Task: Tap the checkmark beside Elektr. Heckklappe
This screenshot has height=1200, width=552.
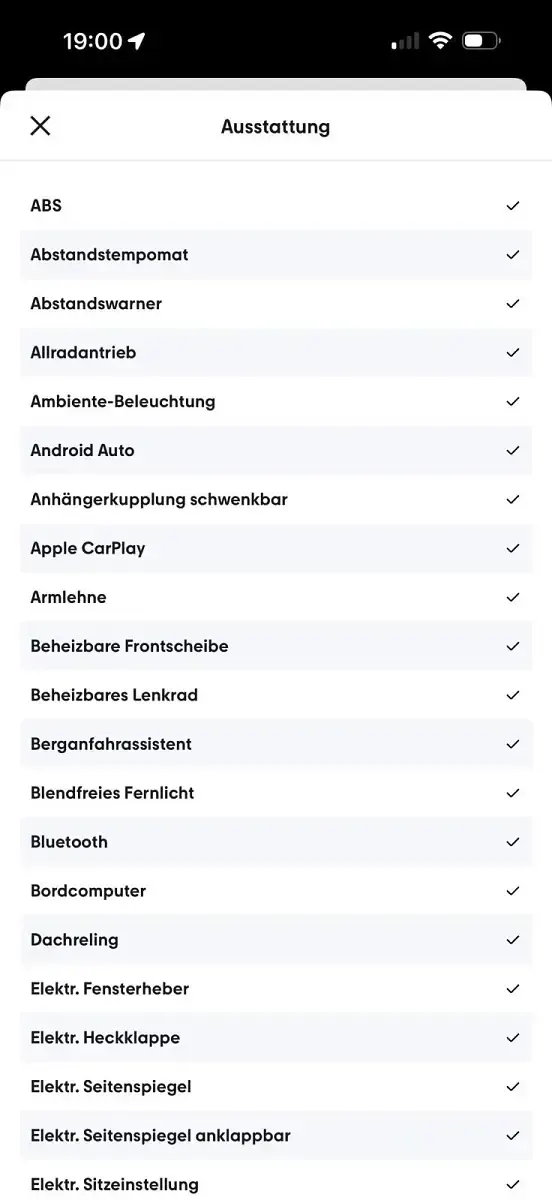Action: coord(513,1038)
